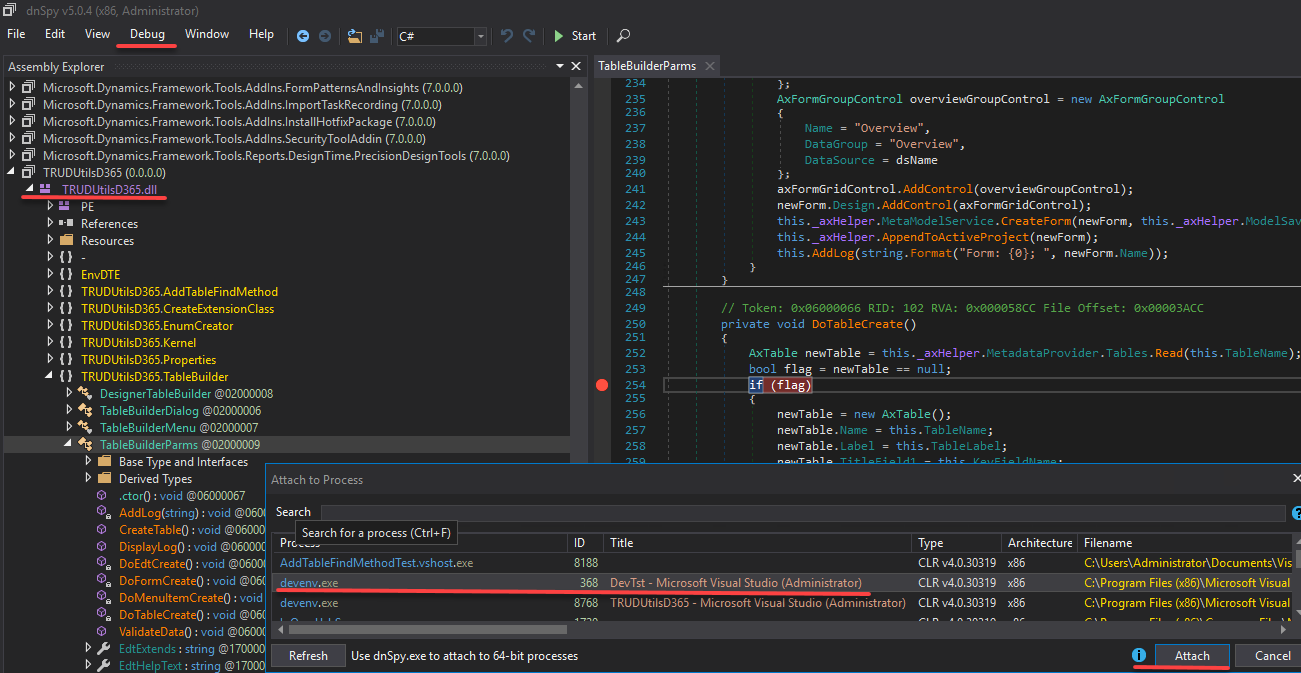This screenshot has height=673, width=1301.
Task: Expand the TRUDUtilsD365.Kernel namespace
Action: [50, 343]
